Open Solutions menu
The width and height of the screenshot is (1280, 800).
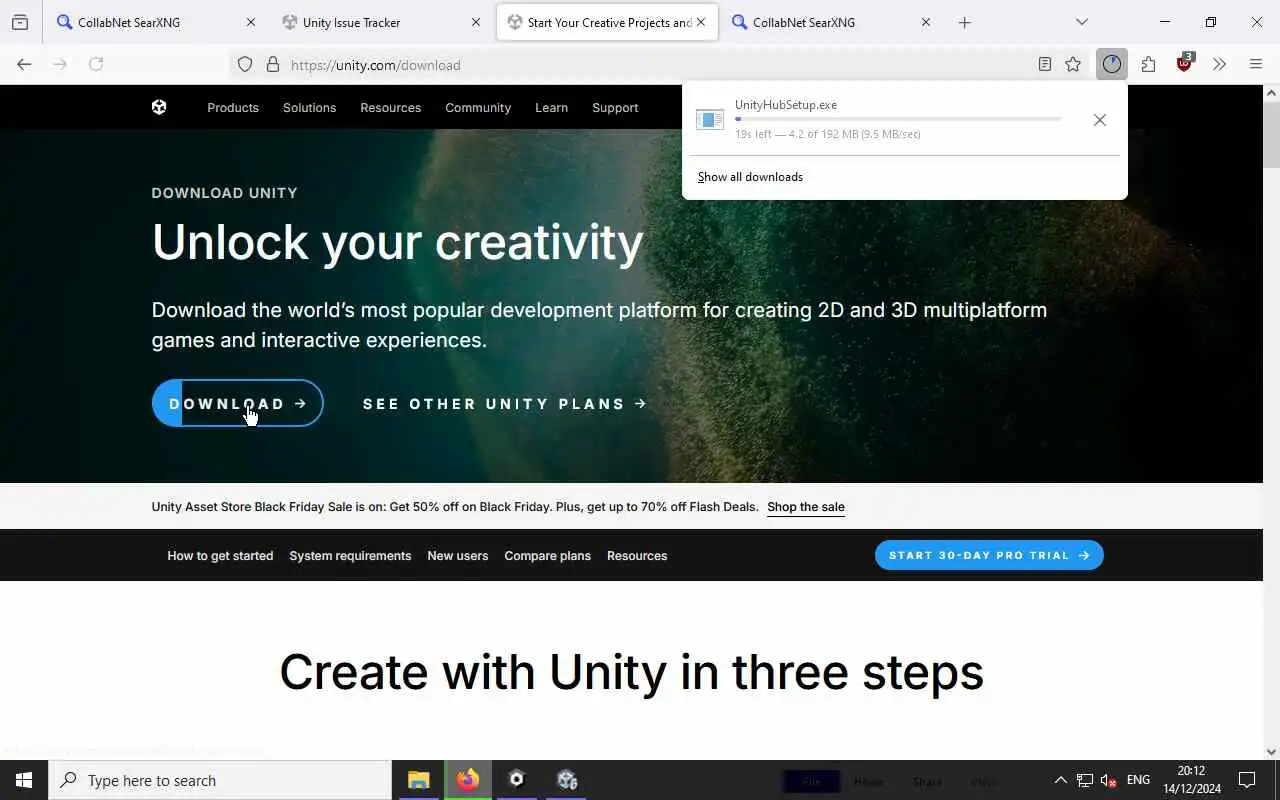[309, 107]
